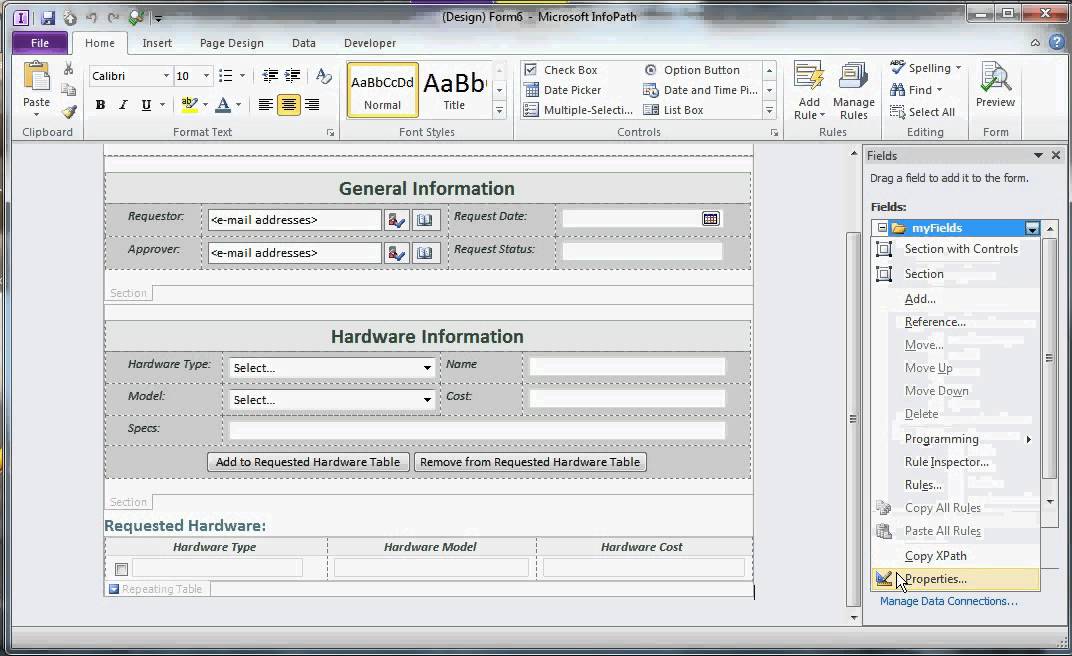
Task: Tick the checkbox in Requested Hardware row
Action: (x=122, y=569)
